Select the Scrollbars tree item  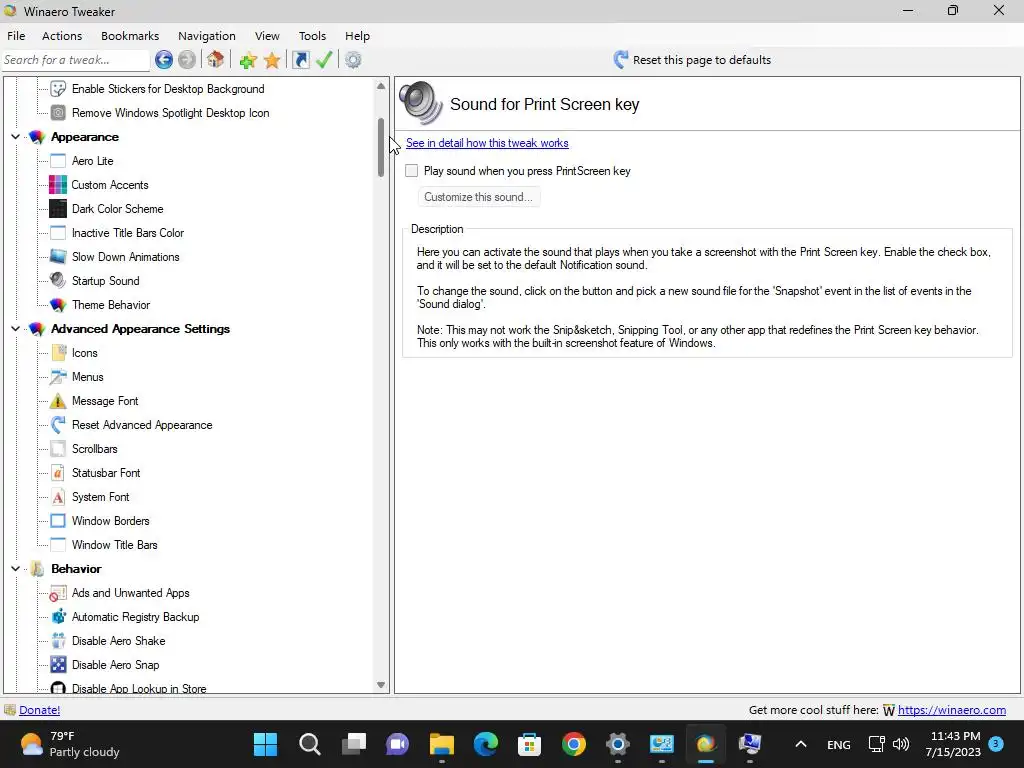click(95, 449)
